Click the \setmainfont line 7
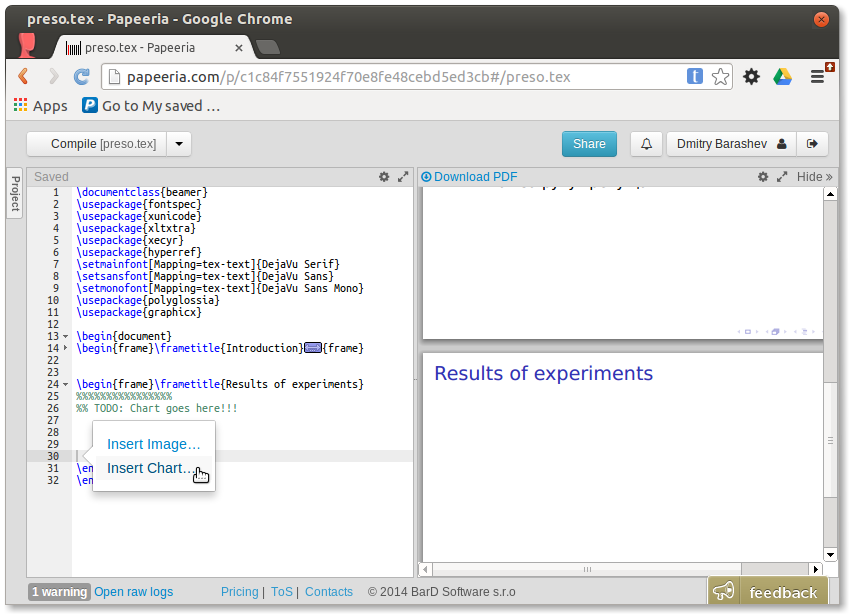This screenshot has height=614, width=849. pos(208,264)
